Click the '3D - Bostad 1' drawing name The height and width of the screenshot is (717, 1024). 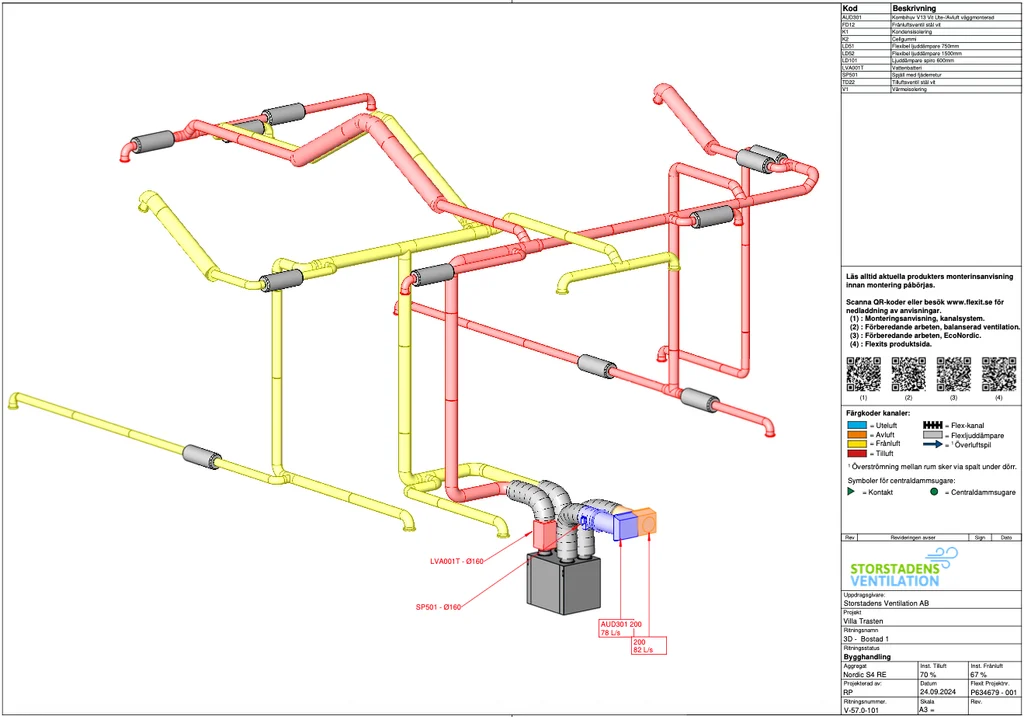pyautogui.click(x=866, y=639)
